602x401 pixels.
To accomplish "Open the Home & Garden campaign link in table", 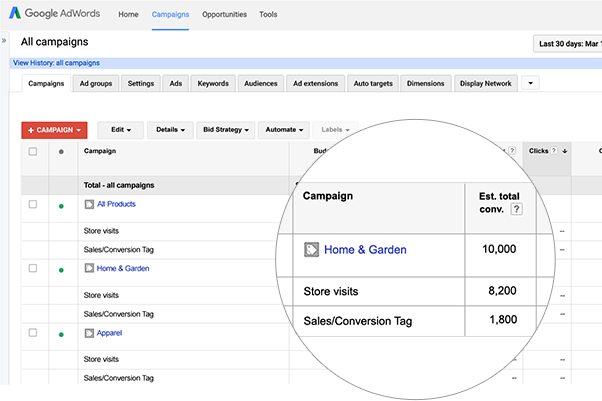I will tap(123, 268).
